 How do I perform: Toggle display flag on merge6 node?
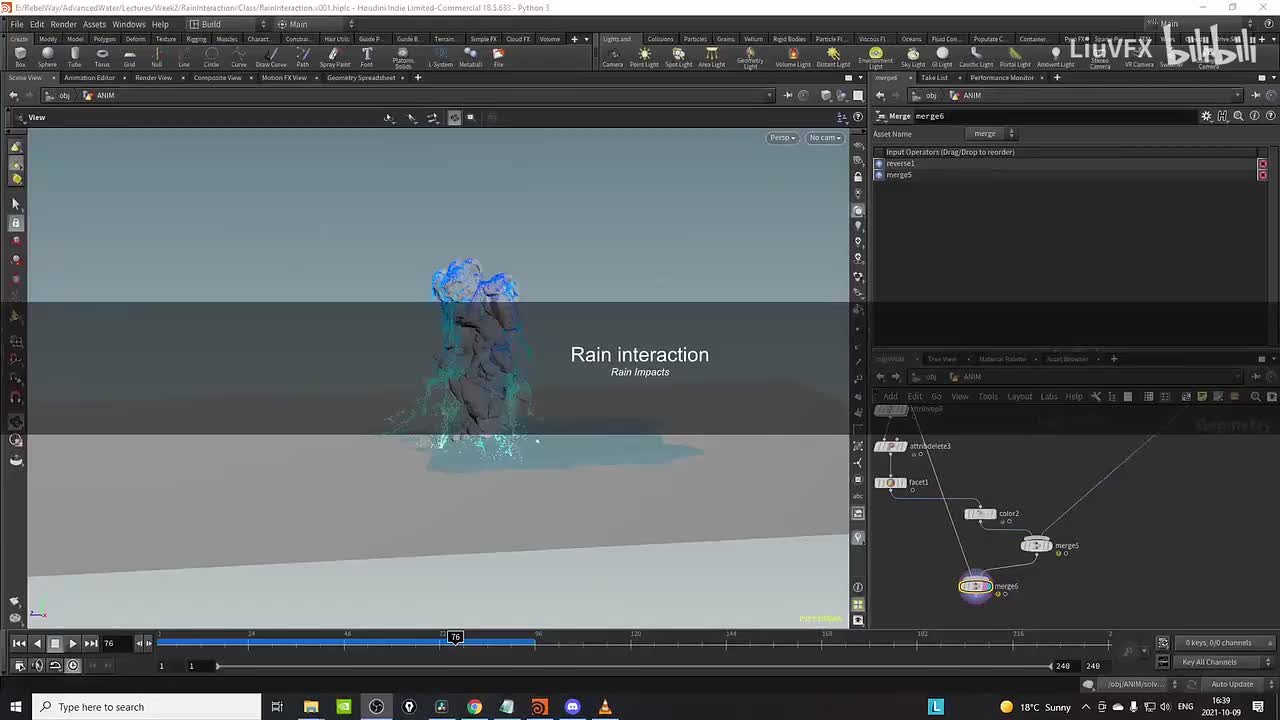[987, 586]
